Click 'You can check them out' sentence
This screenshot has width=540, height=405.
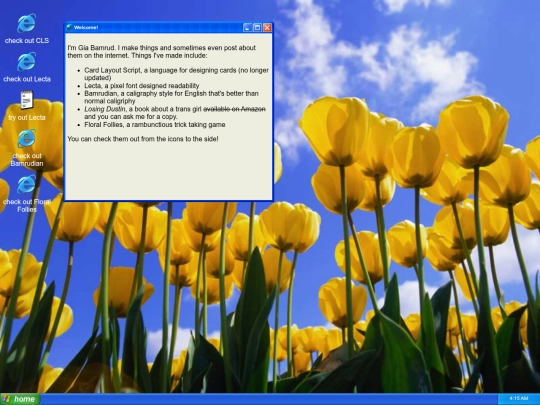[143, 139]
